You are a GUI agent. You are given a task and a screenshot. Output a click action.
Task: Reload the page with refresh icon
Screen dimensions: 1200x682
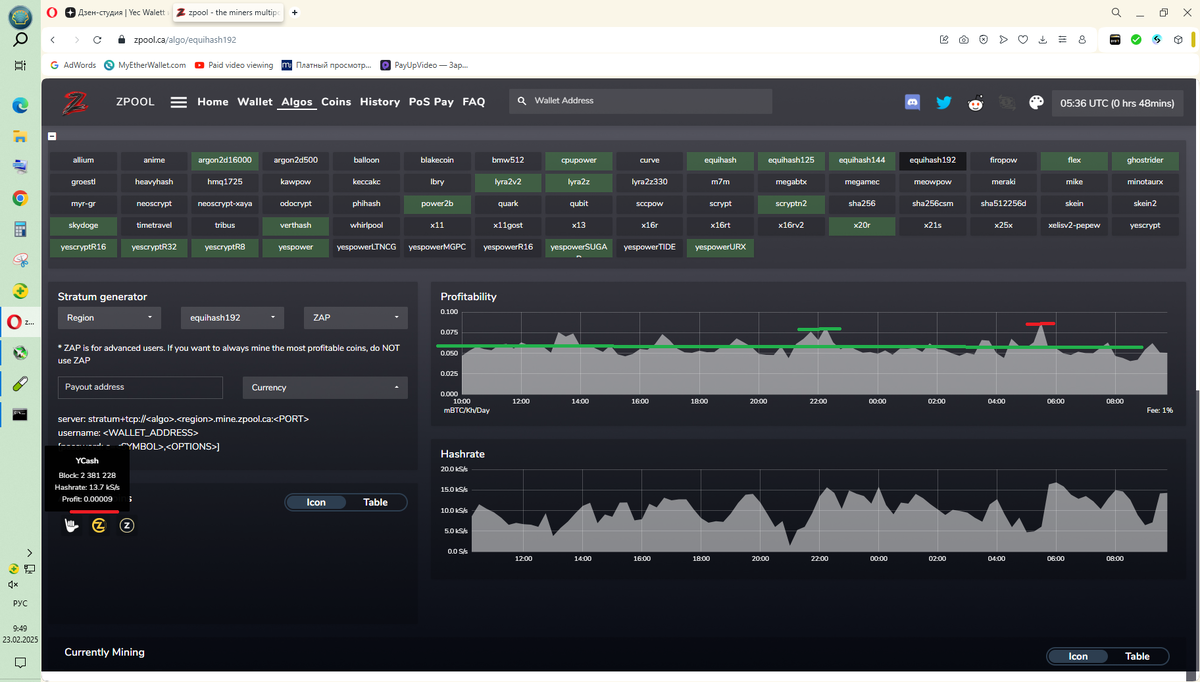click(97, 40)
